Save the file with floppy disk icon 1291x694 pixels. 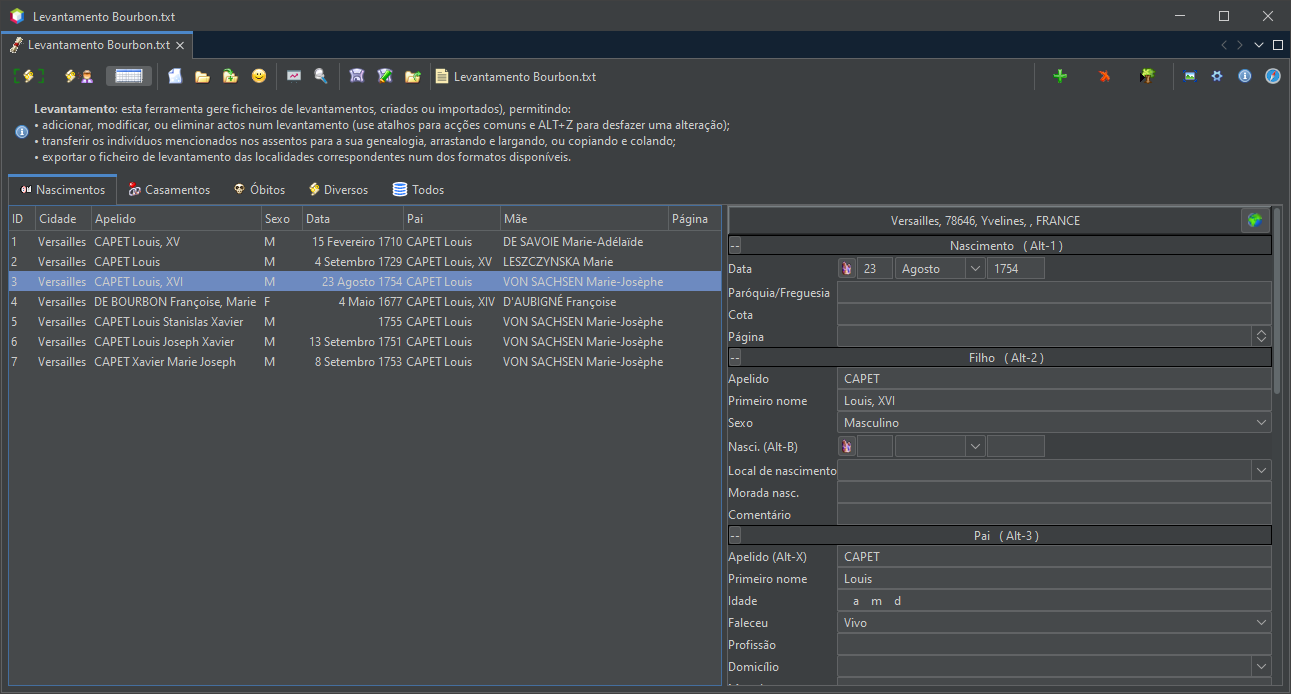(x=356, y=76)
